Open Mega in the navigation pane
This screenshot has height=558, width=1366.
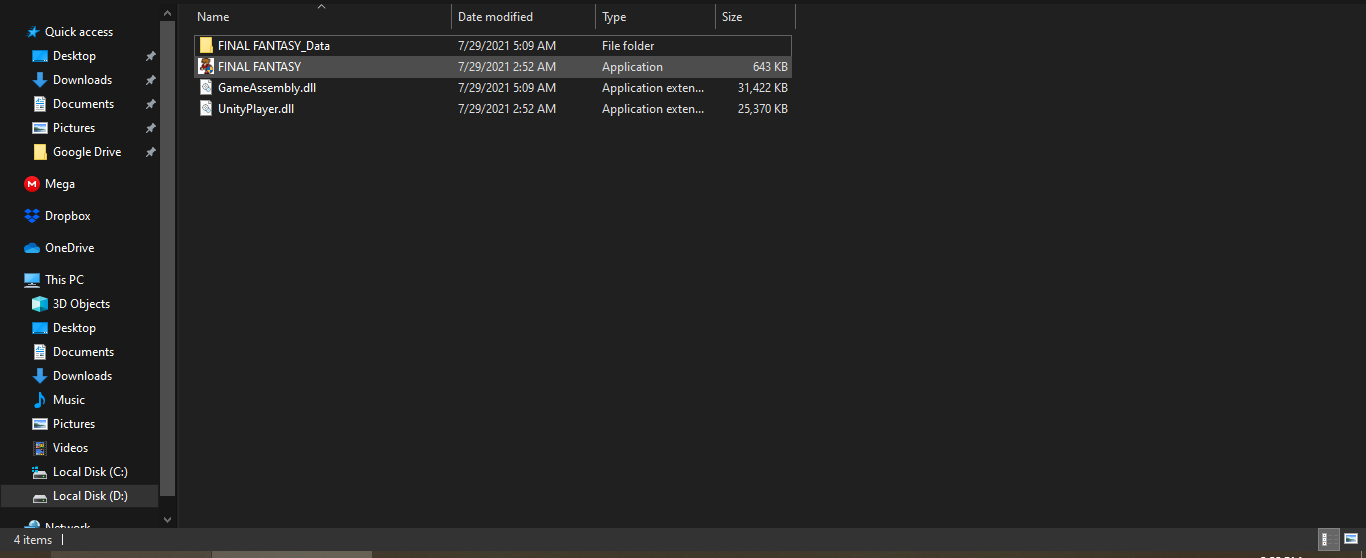(59, 184)
